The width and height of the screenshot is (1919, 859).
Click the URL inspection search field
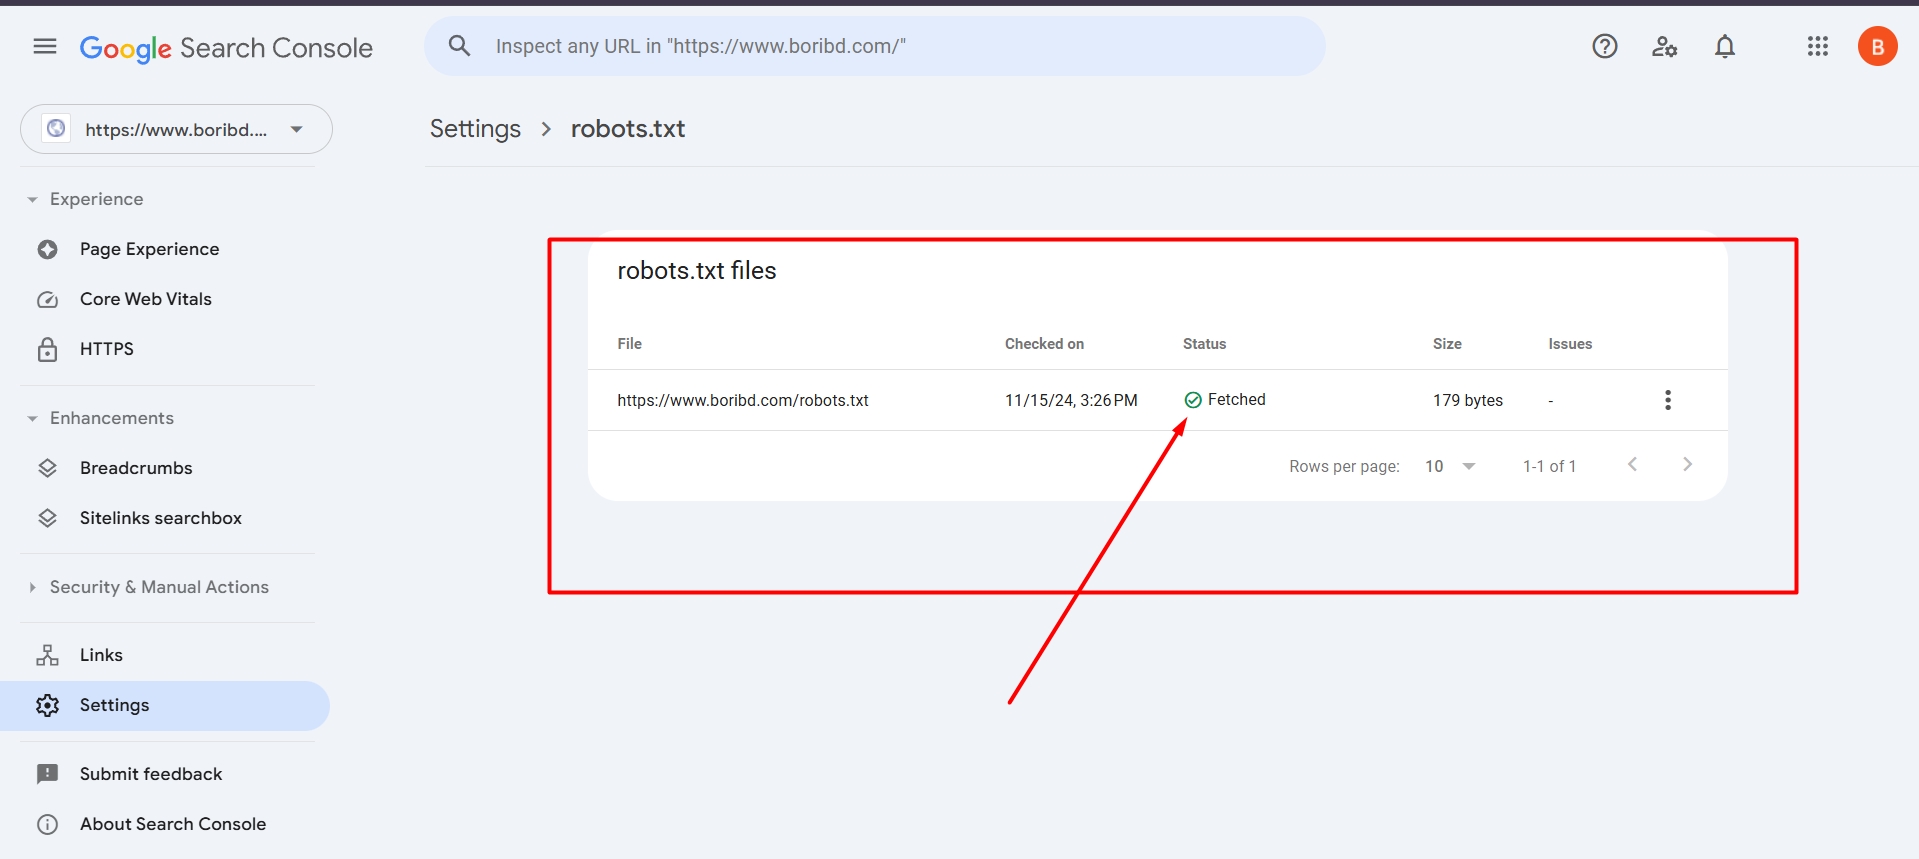pos(880,47)
